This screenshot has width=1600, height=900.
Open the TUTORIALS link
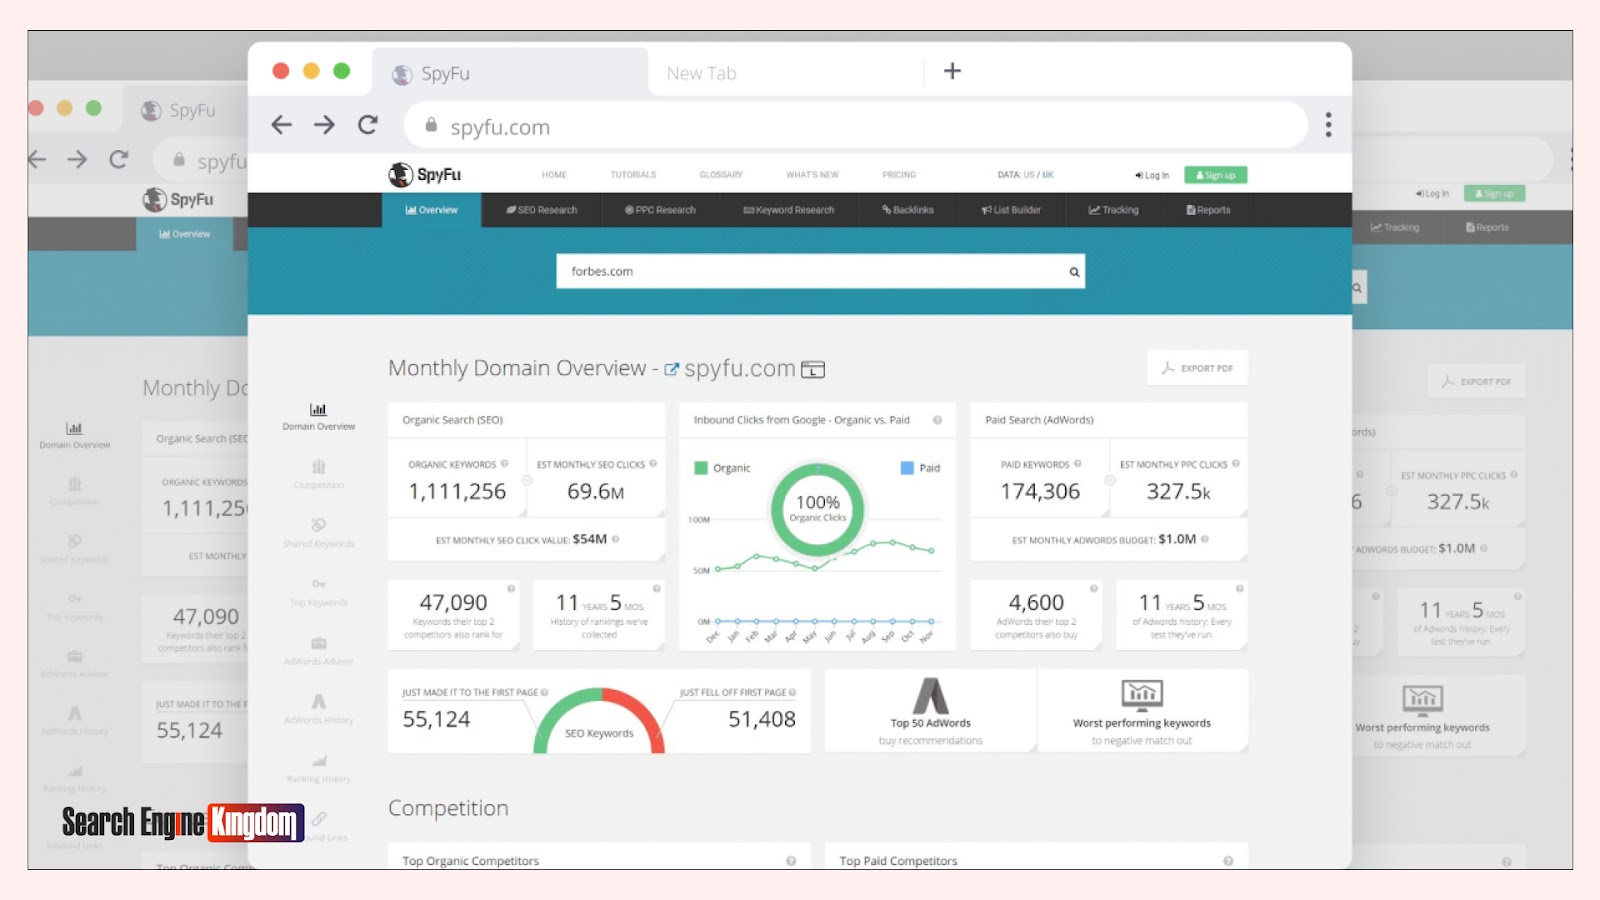click(633, 175)
